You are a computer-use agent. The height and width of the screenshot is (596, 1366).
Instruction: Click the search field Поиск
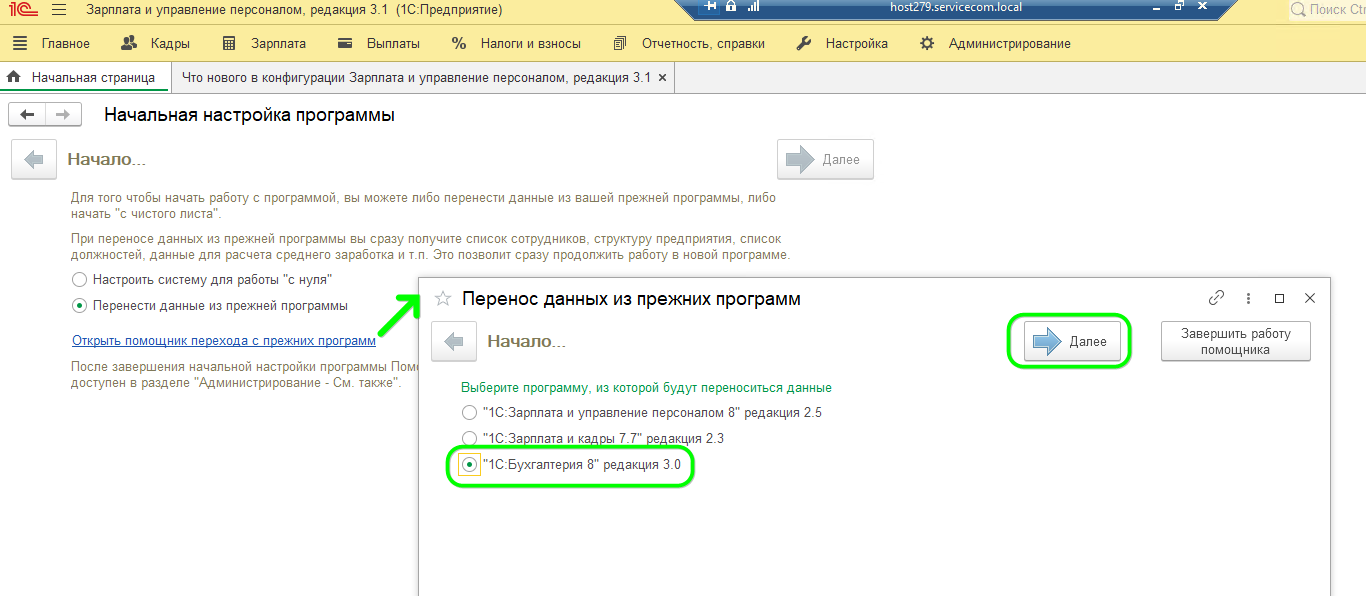[x=1327, y=10]
